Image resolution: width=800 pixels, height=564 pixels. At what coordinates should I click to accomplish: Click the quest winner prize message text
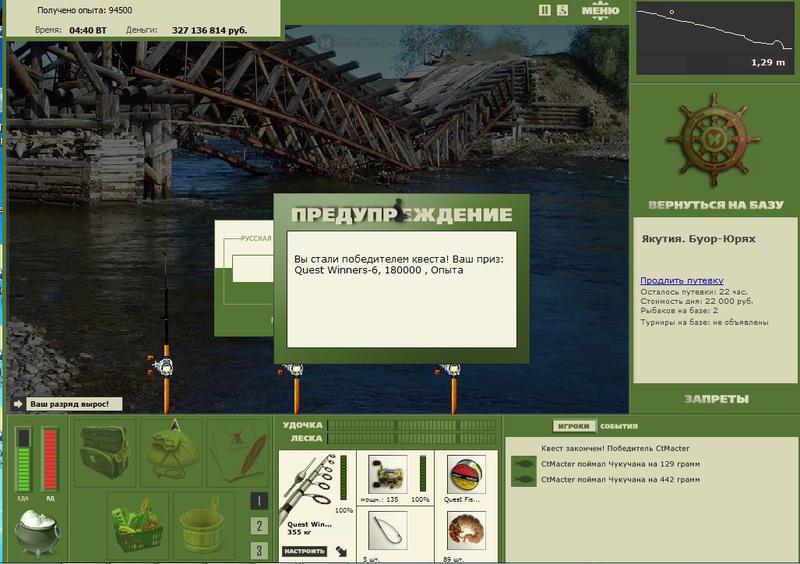pyautogui.click(x=398, y=264)
